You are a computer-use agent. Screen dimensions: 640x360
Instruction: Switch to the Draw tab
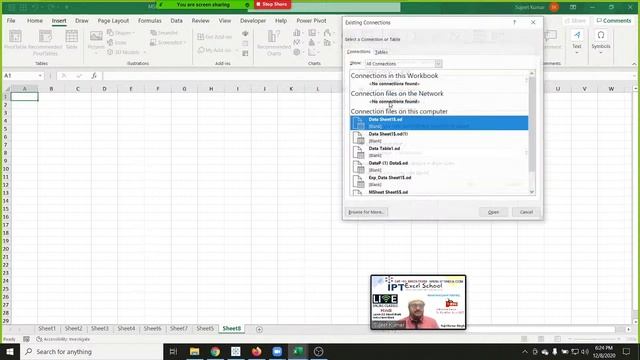(x=82, y=20)
